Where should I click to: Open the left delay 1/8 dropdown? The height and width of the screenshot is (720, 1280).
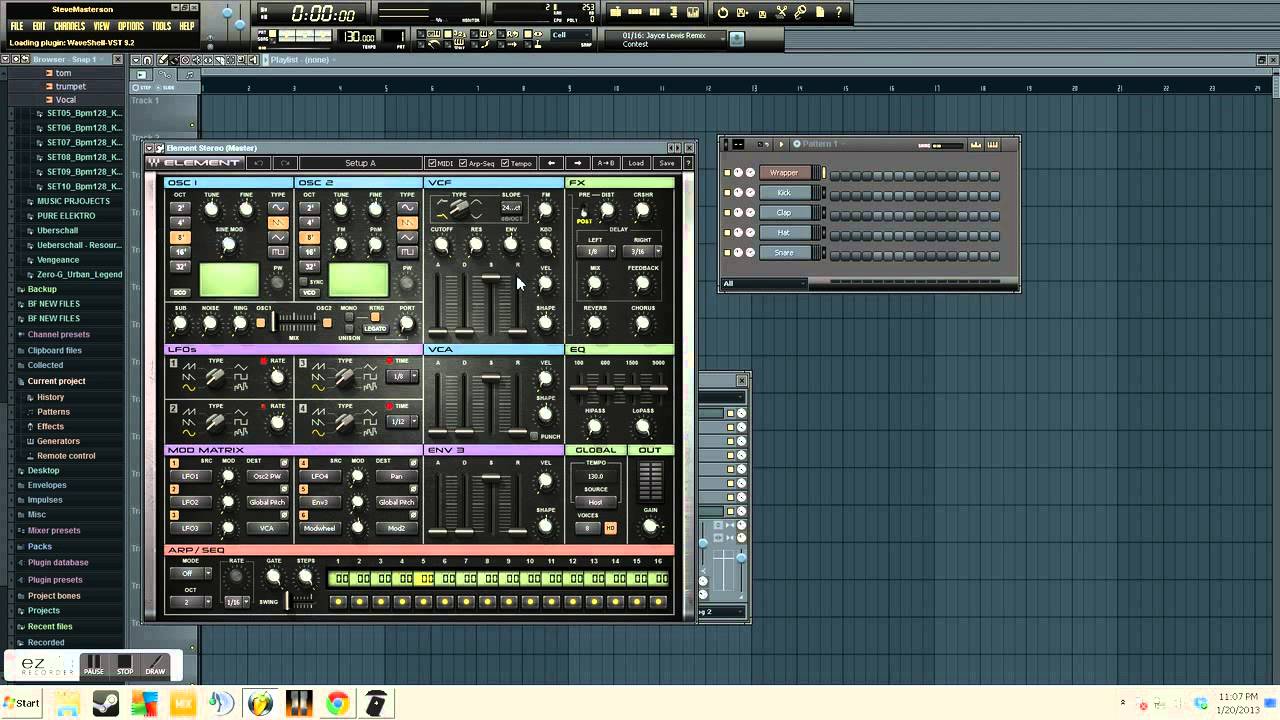point(596,252)
